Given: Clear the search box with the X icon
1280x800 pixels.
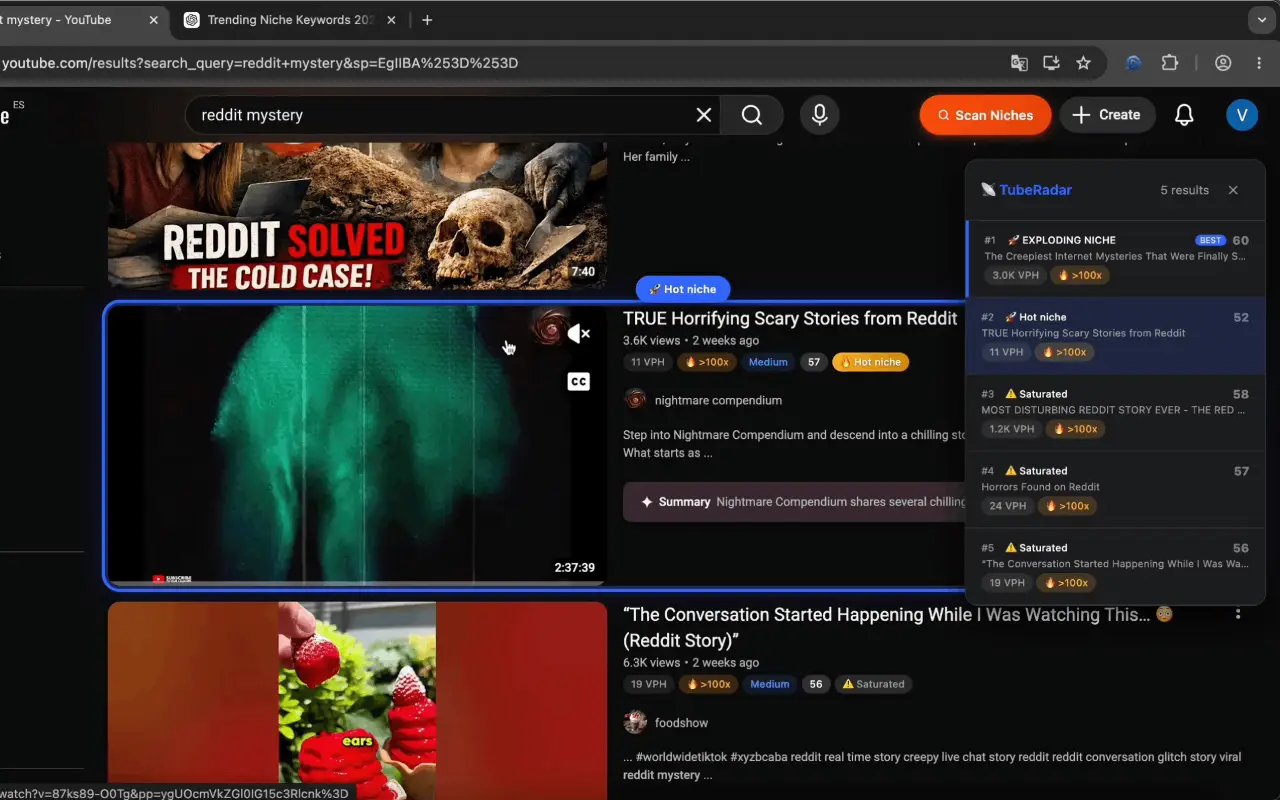Looking at the screenshot, I should click(704, 115).
